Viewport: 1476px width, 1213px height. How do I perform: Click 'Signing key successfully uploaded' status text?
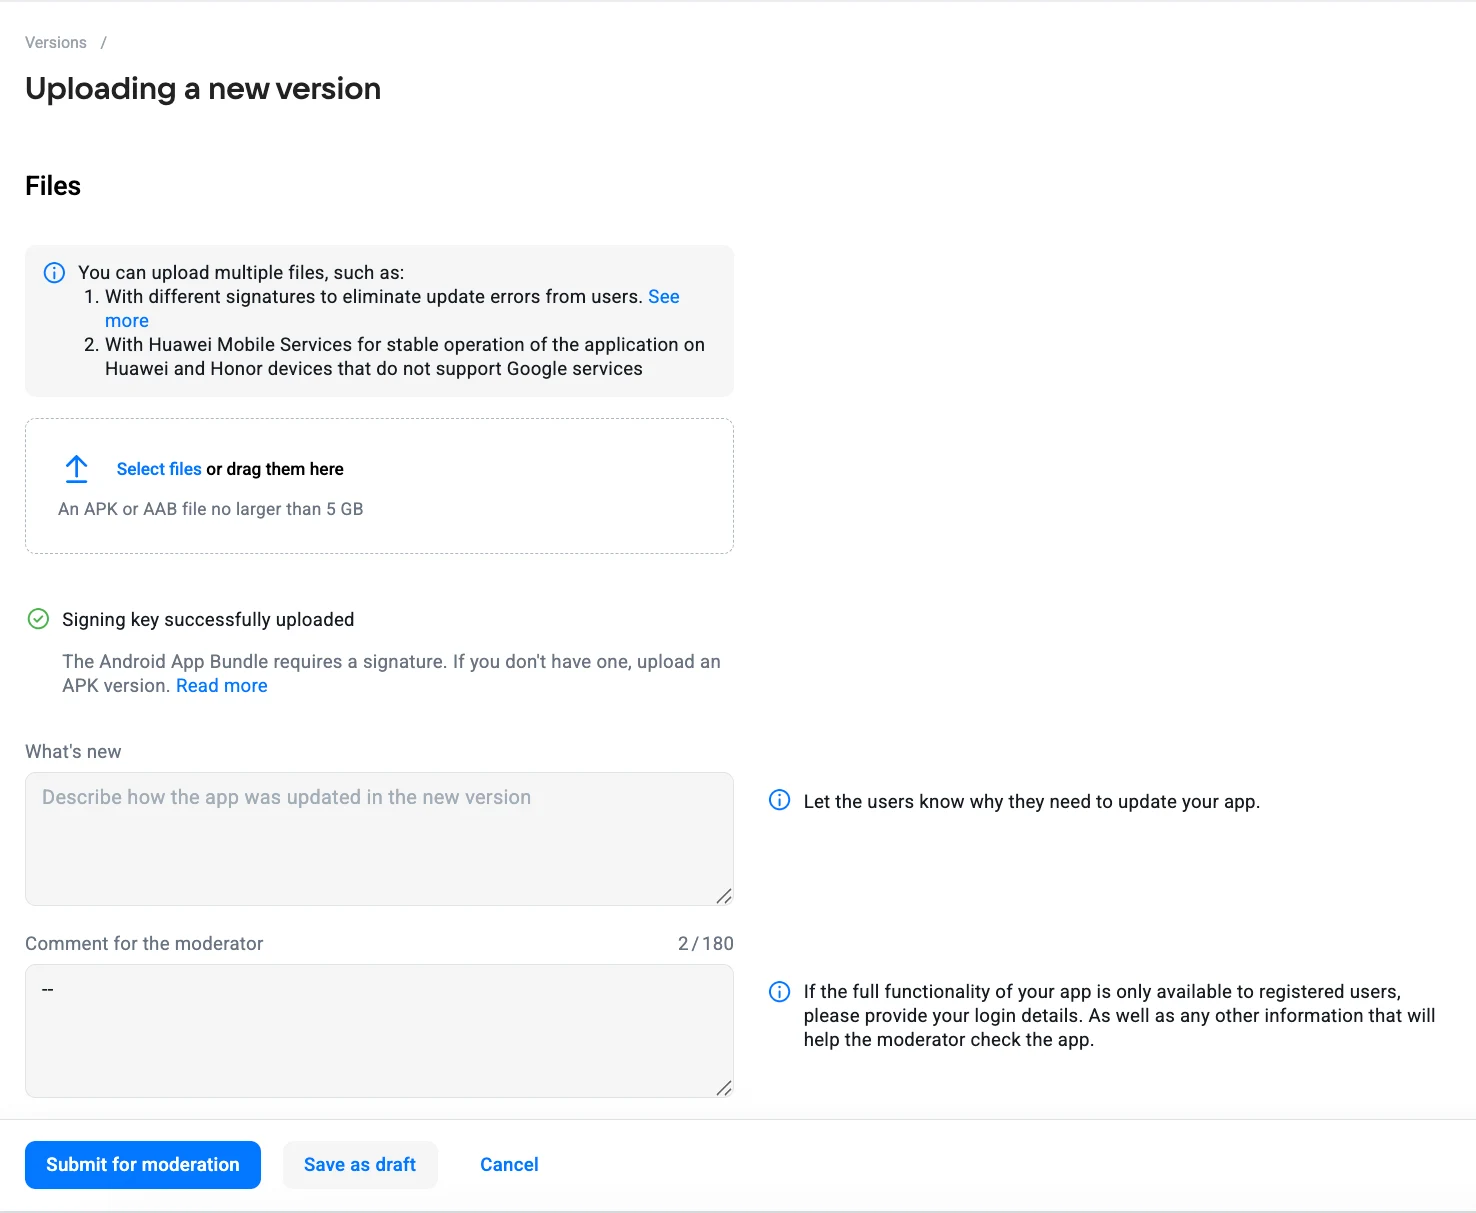(208, 620)
